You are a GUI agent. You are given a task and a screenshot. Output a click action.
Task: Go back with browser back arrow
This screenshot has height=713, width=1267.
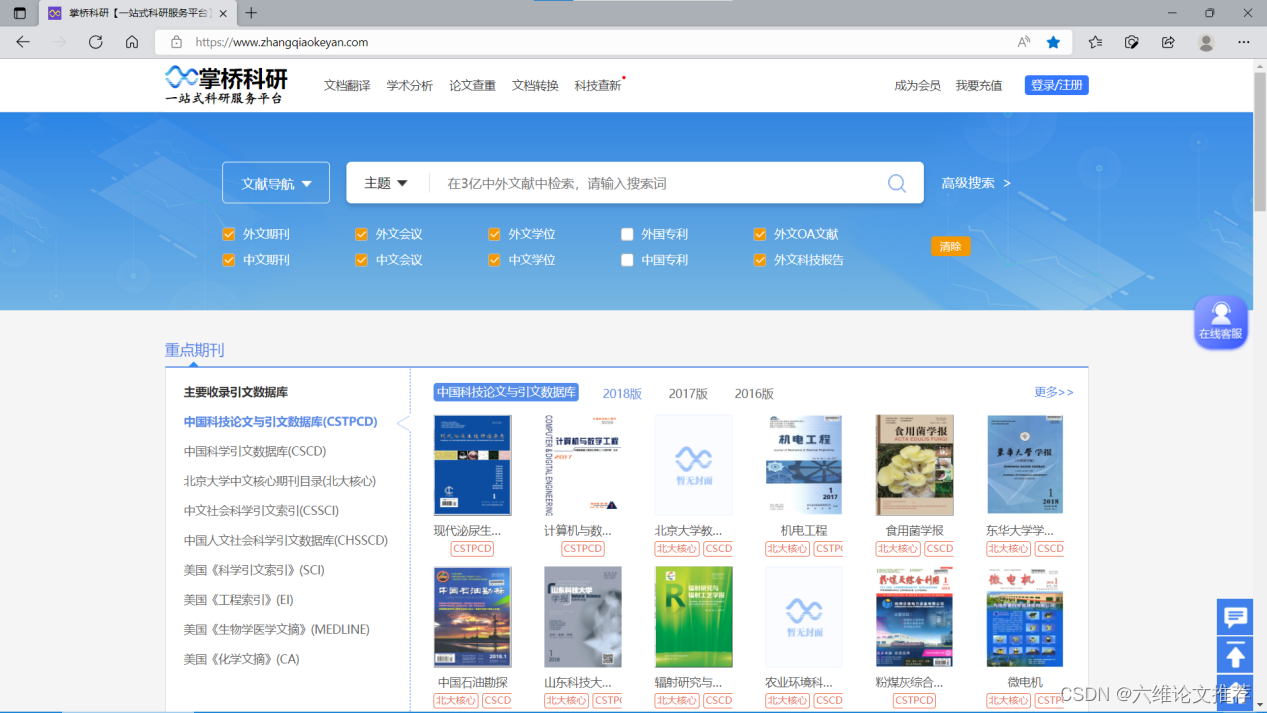tap(23, 42)
